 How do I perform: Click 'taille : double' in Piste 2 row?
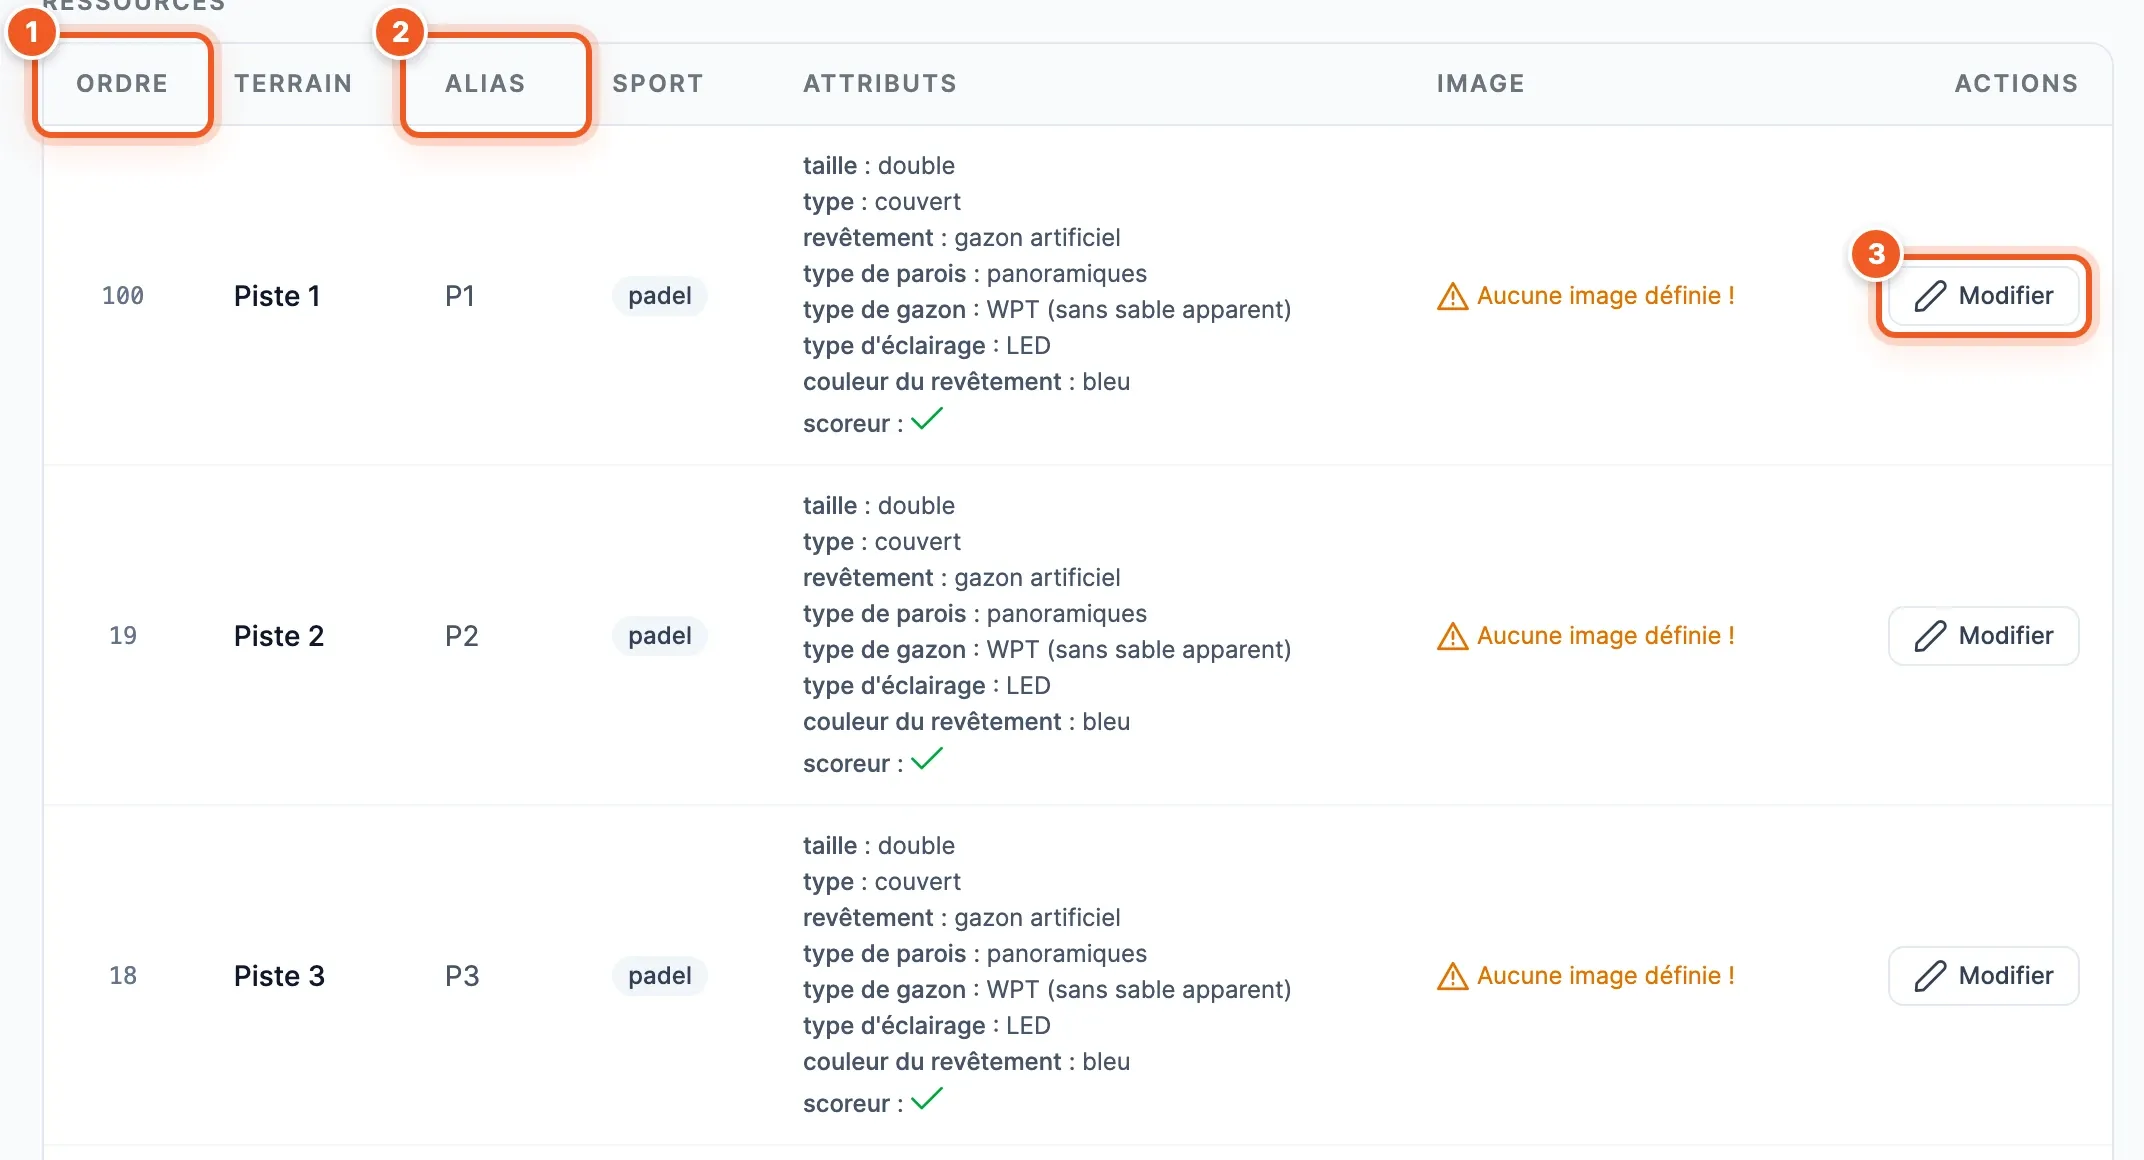pyautogui.click(x=879, y=506)
